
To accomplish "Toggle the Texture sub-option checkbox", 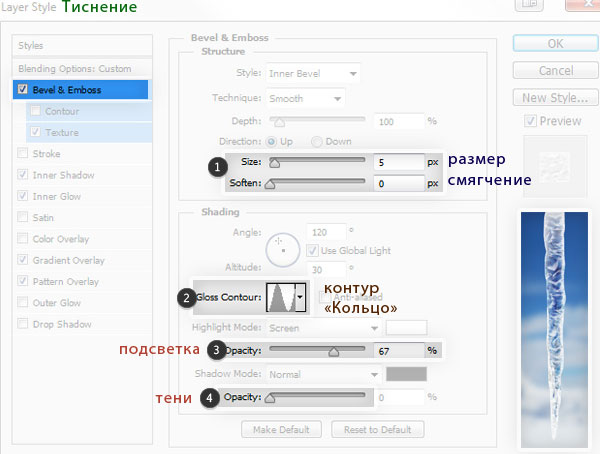I will (36, 132).
